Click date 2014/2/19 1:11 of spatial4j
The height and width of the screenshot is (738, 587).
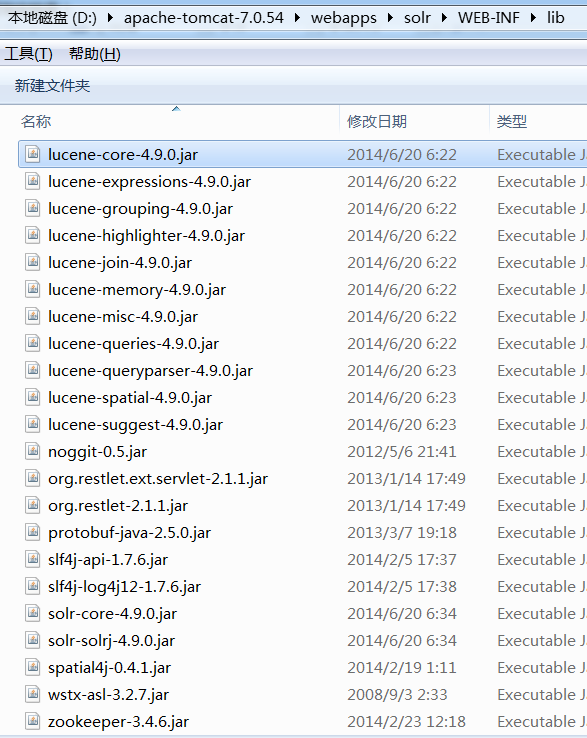tap(402, 667)
